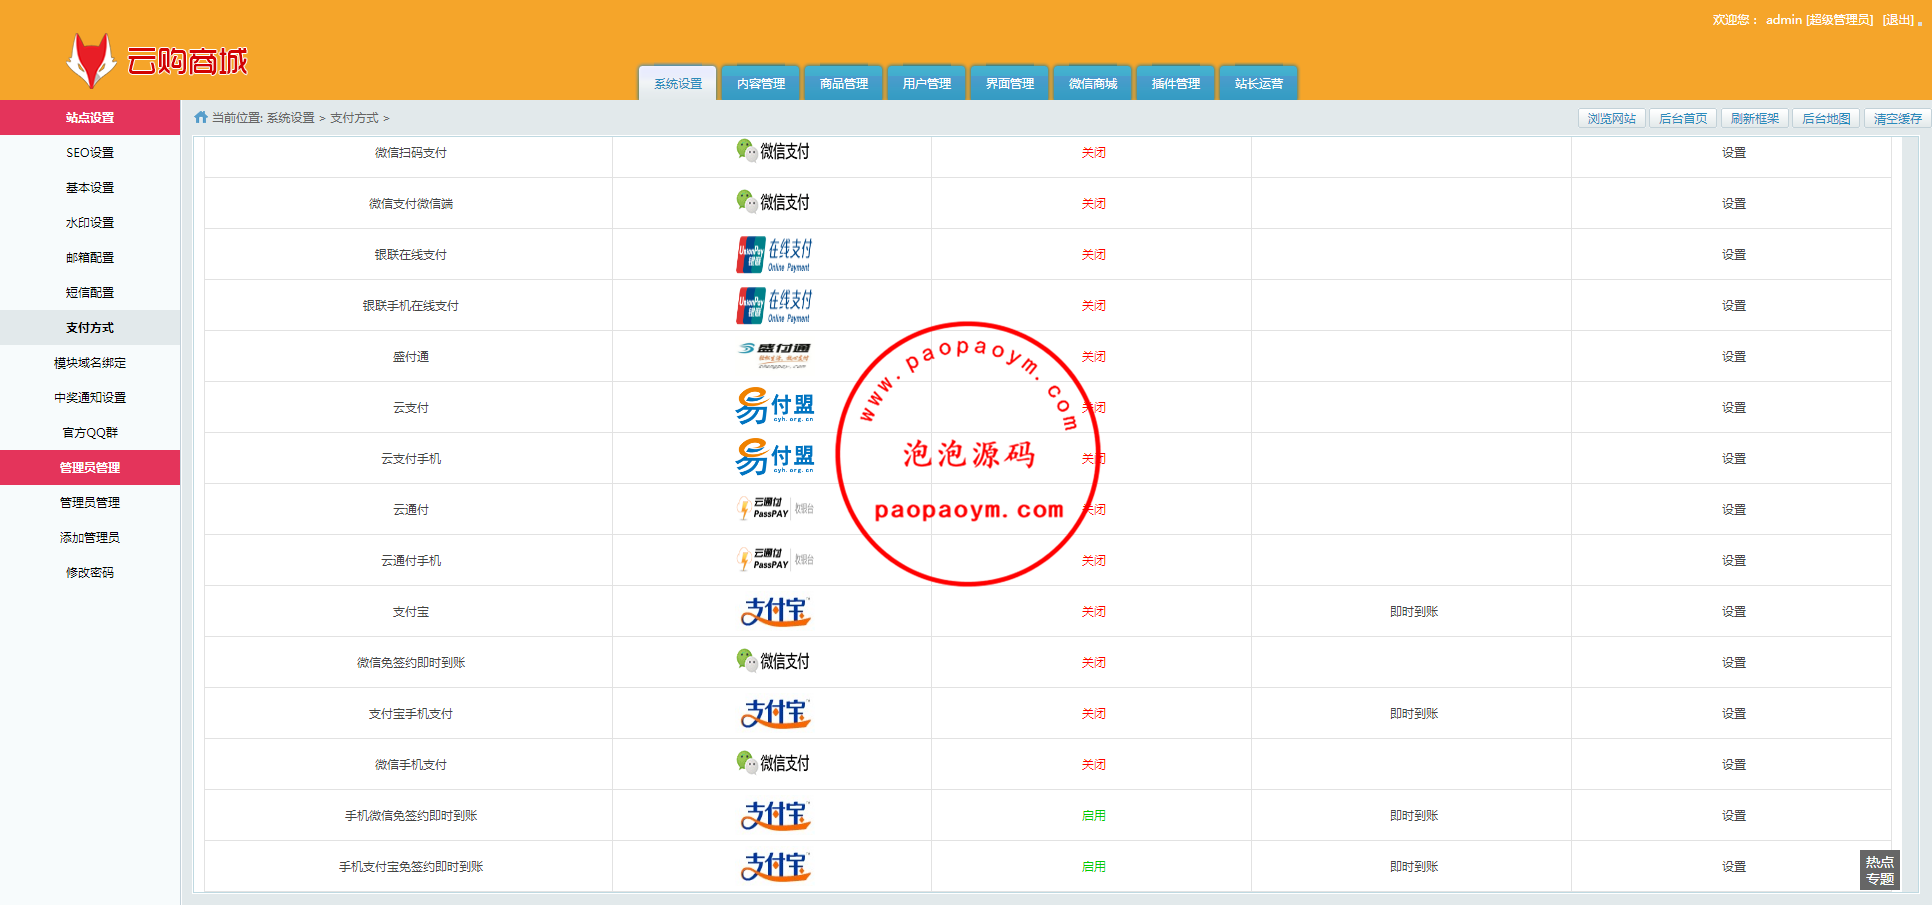
Task: Open 设置 for 银联手机在线支付
Action: pos(1733,306)
